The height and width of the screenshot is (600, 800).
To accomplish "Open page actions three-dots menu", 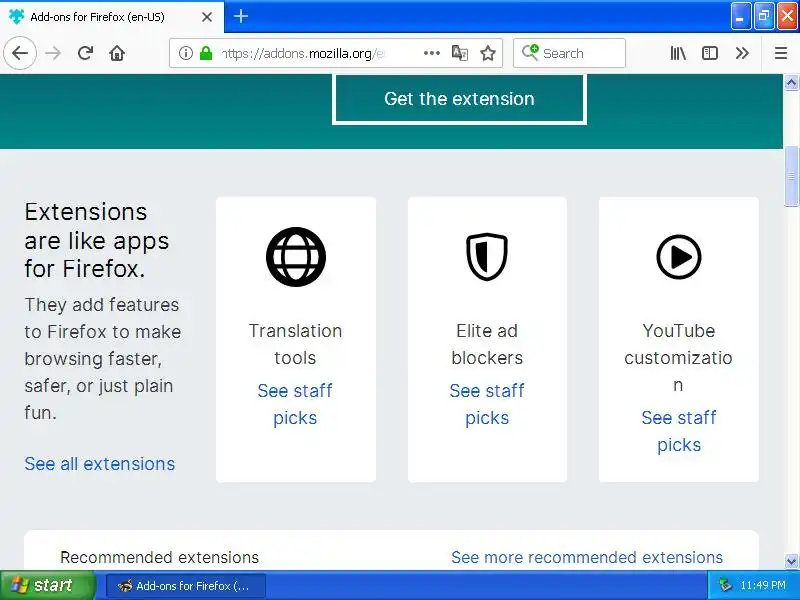I will tap(432, 53).
